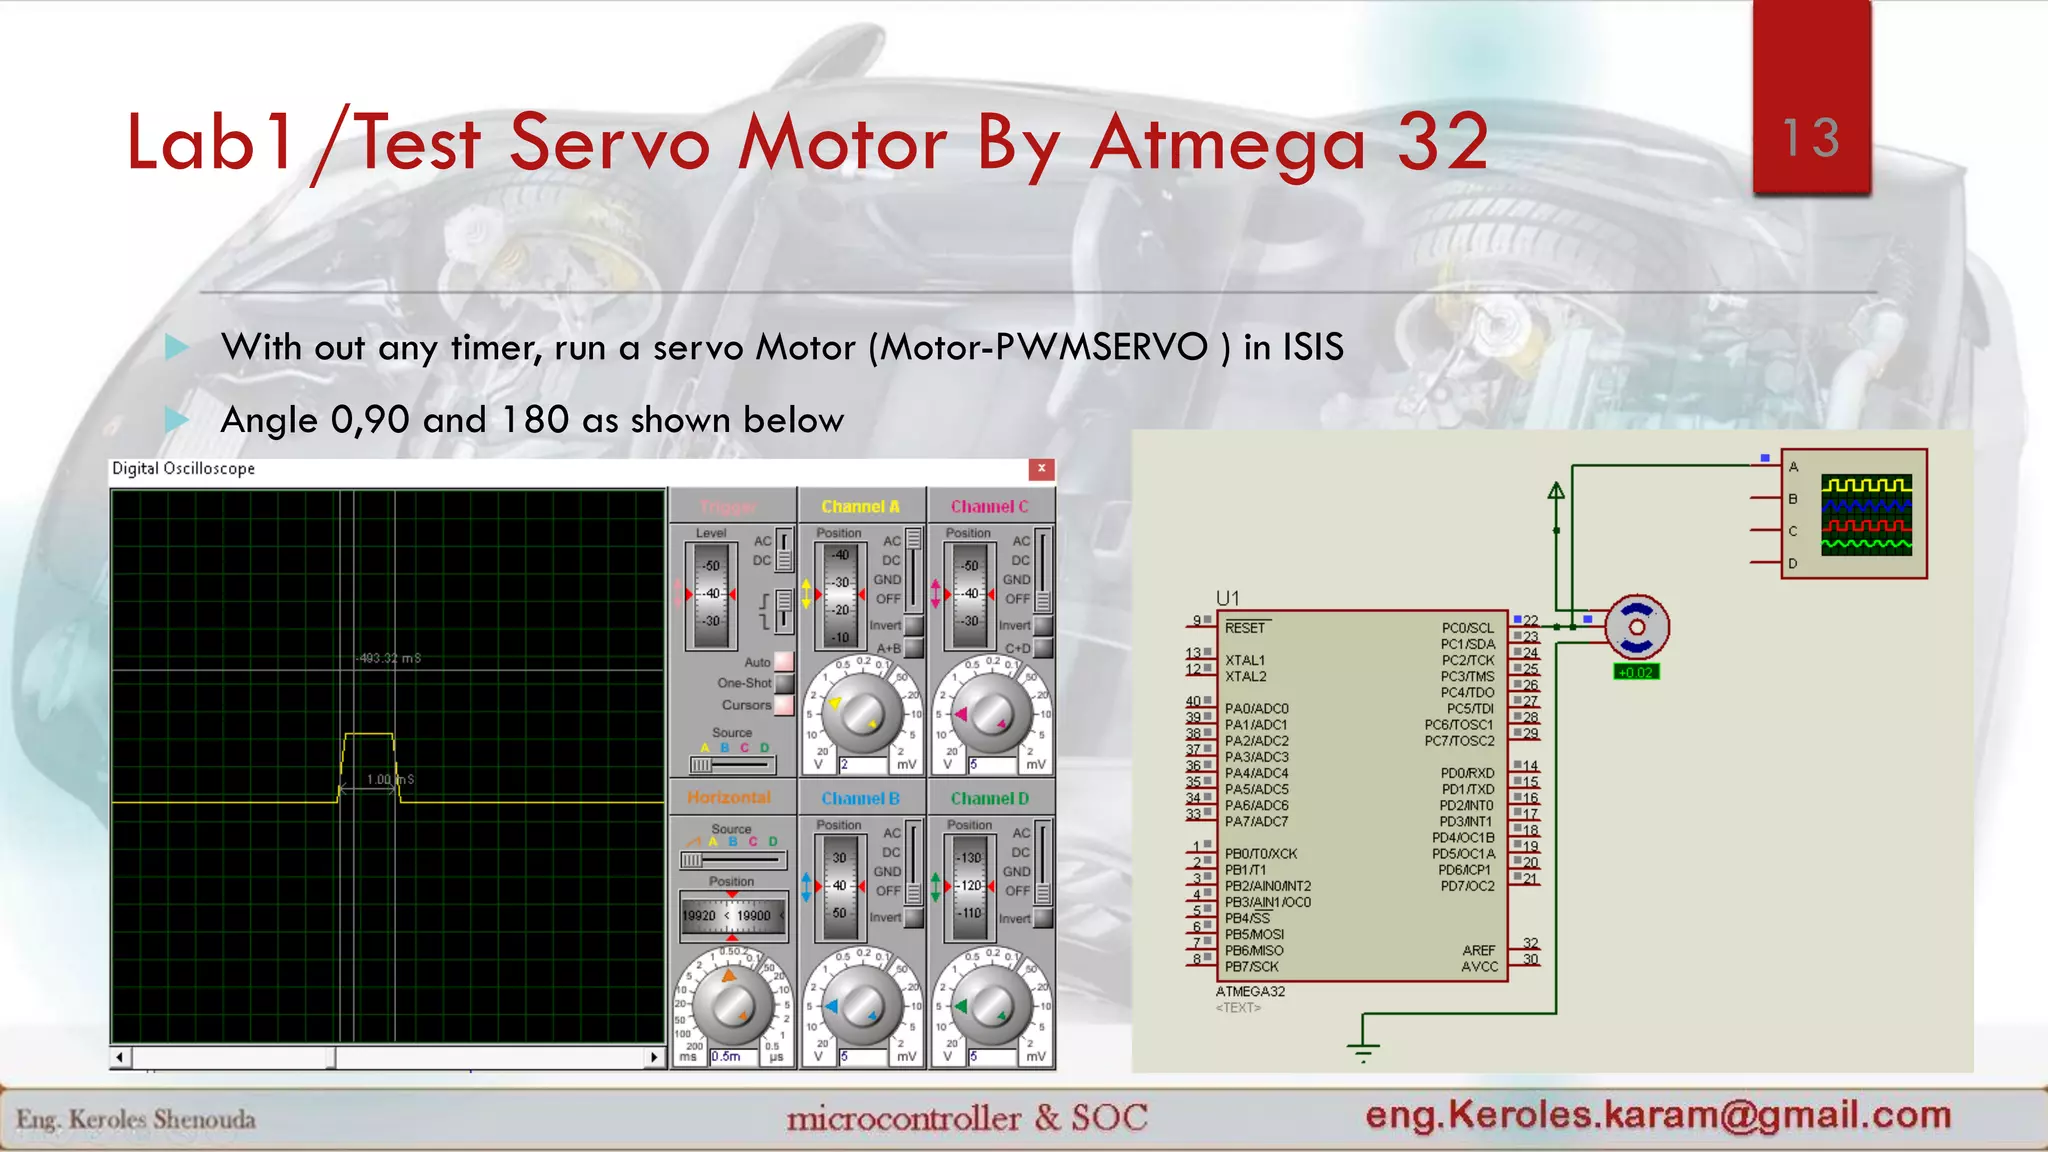Screen dimensions: 2048x1152
Task: Click the power terminal arrow above the servo
Action: point(1556,491)
